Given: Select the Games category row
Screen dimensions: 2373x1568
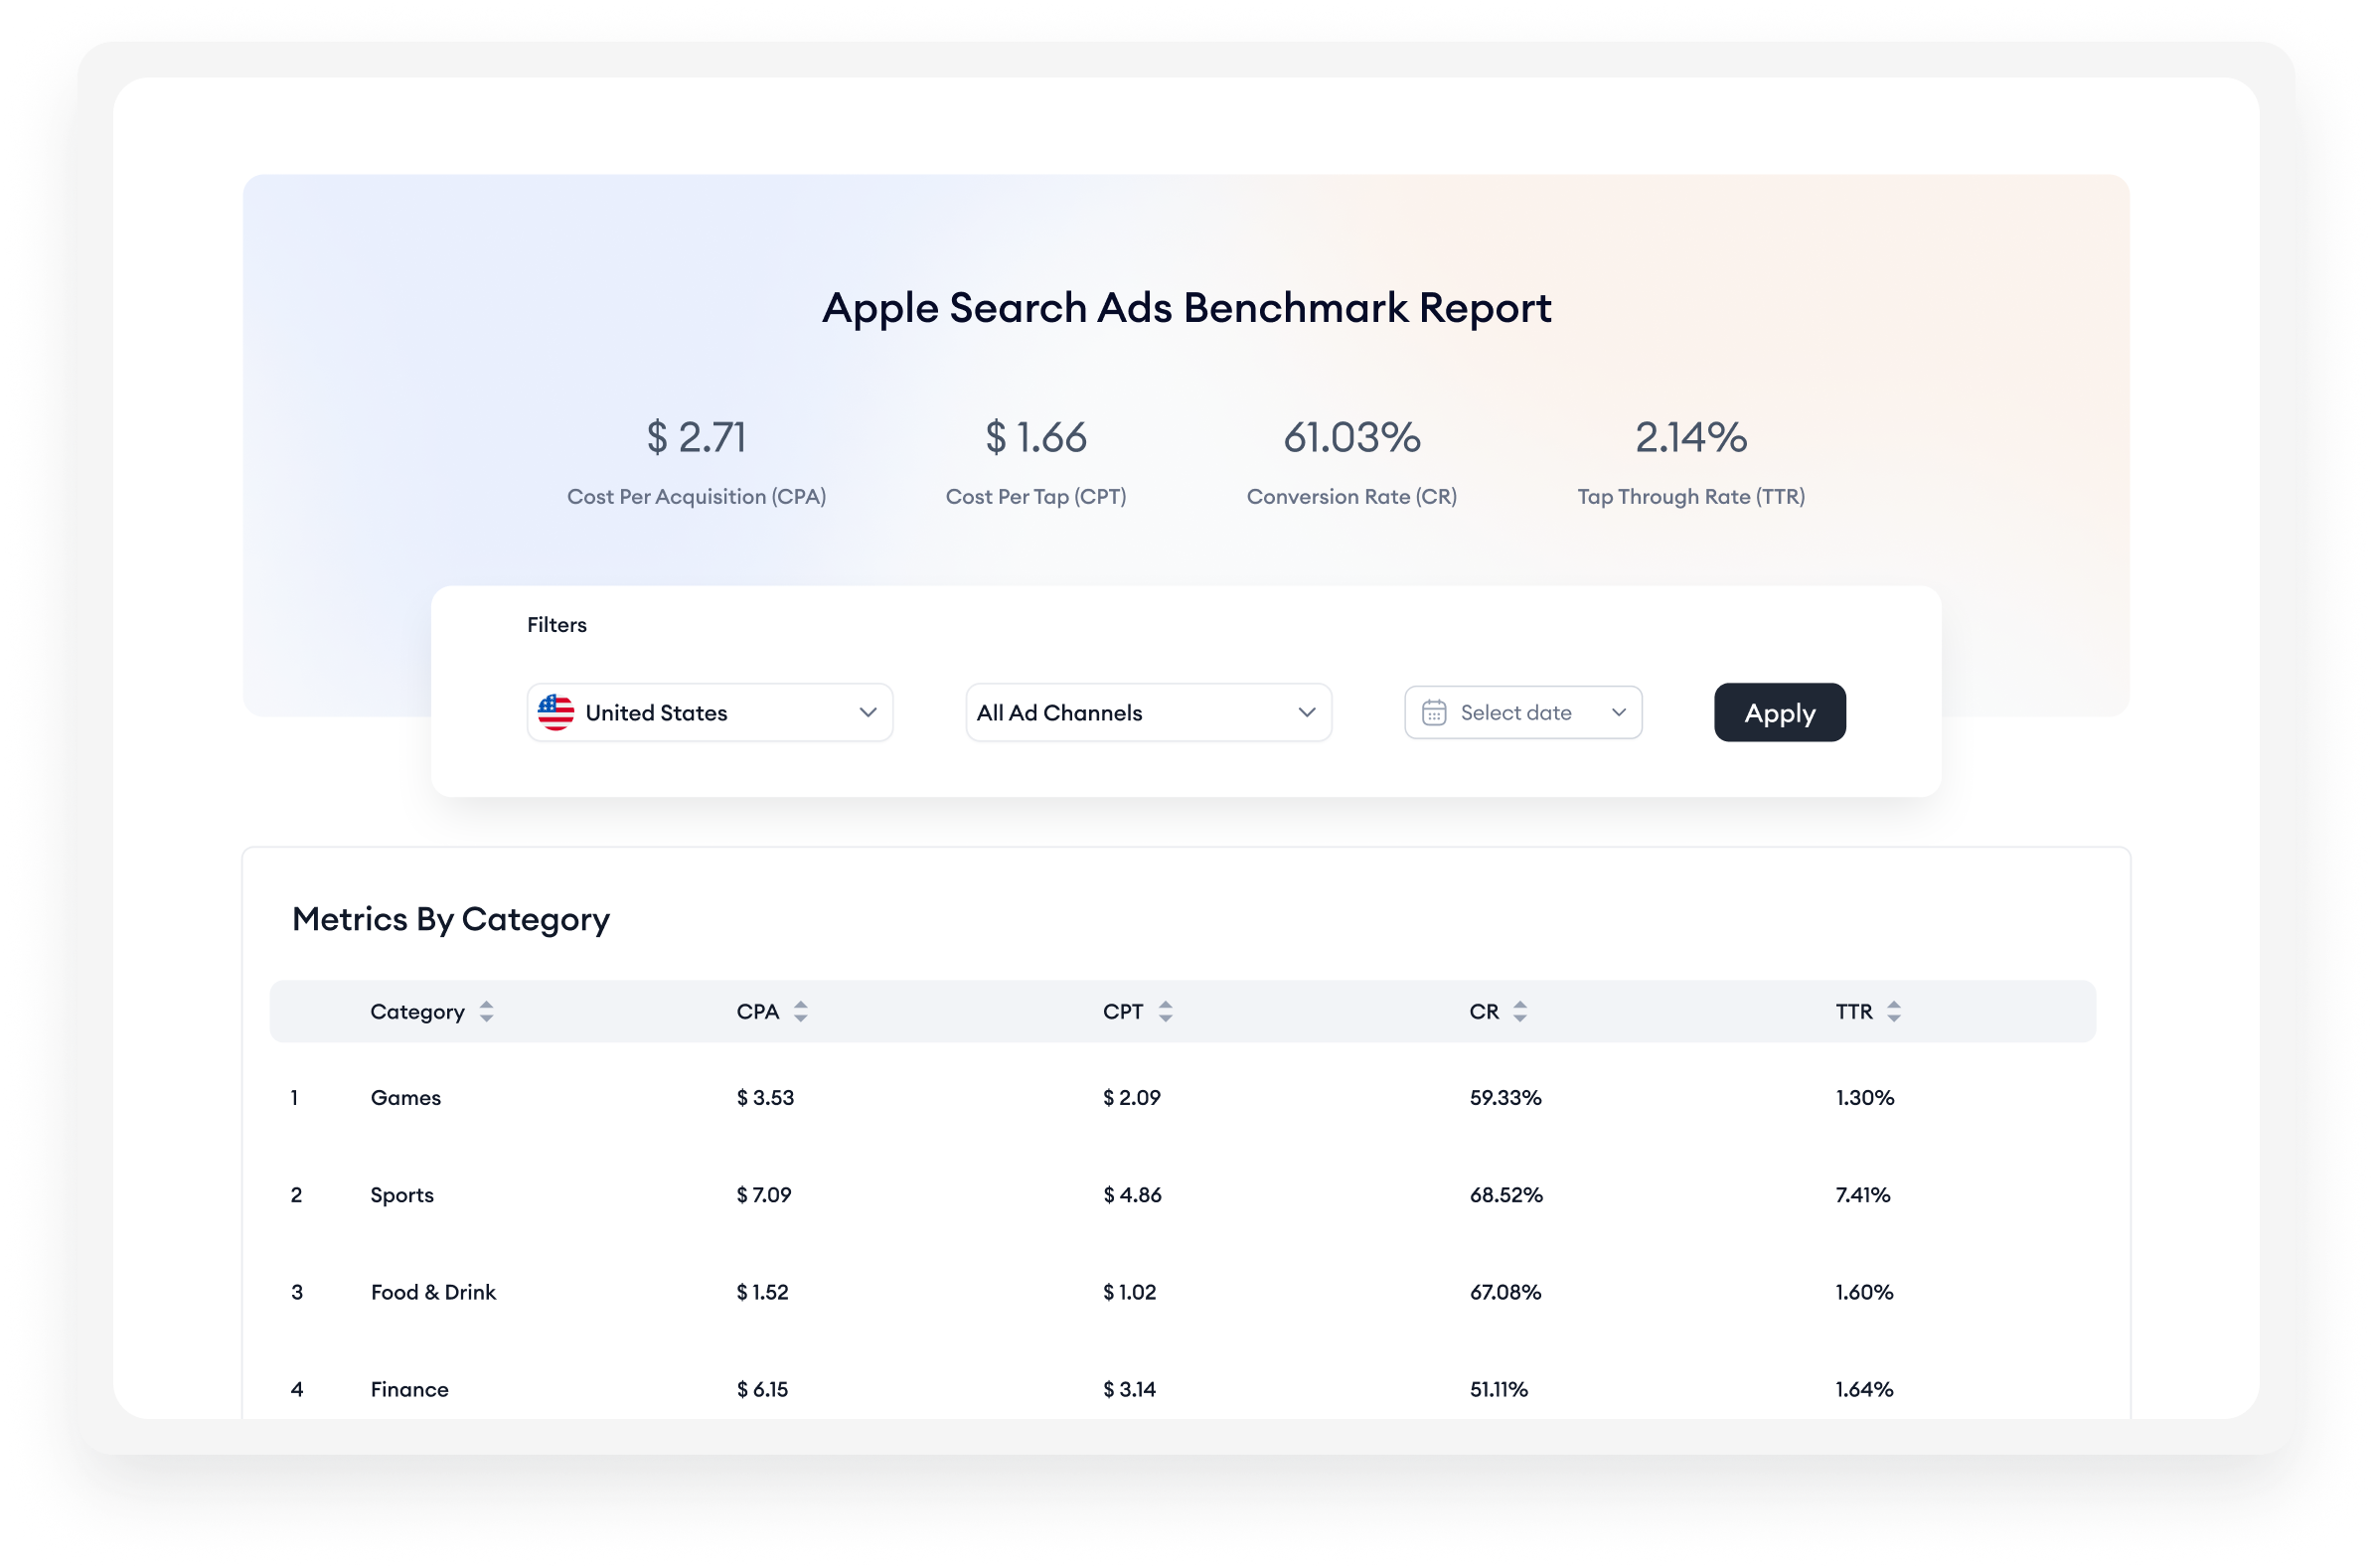Looking at the screenshot, I should [1182, 1097].
